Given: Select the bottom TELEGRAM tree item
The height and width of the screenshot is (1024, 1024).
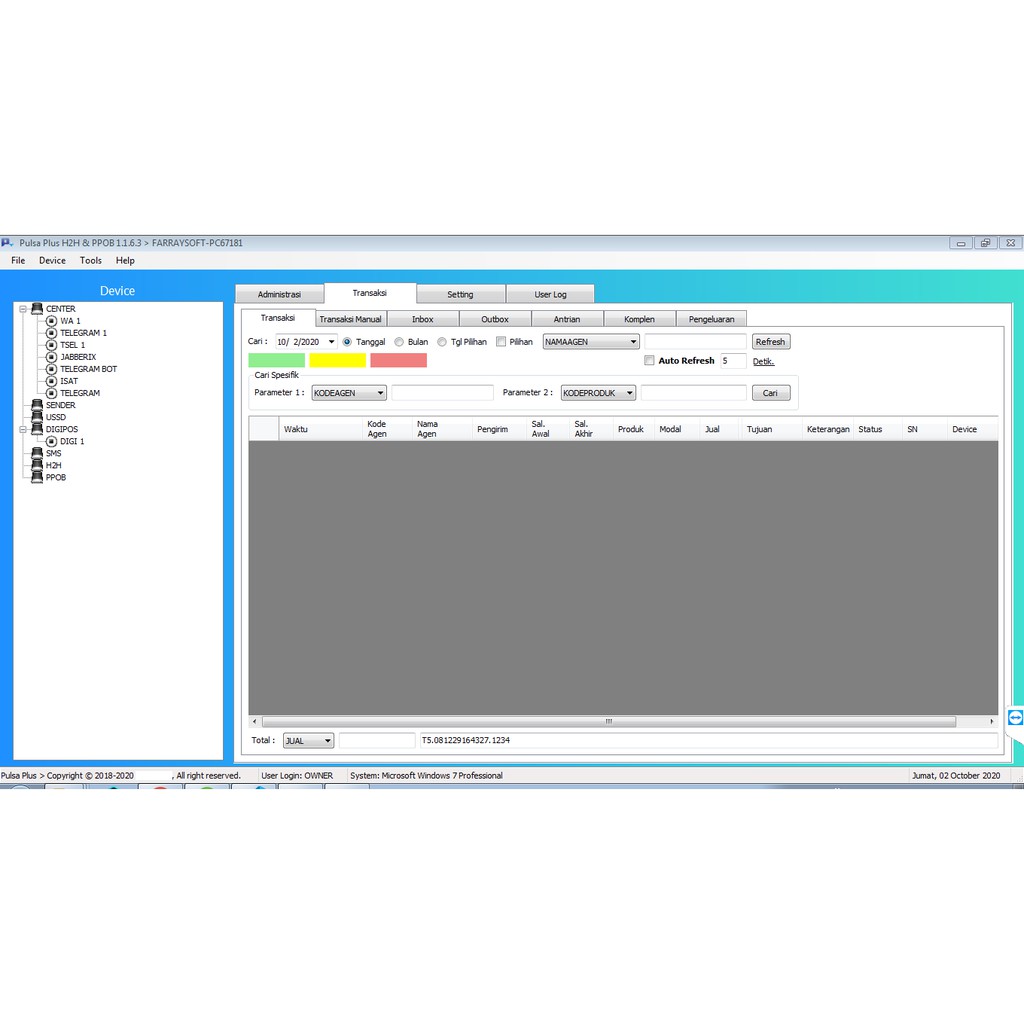Looking at the screenshot, I should click(x=80, y=393).
